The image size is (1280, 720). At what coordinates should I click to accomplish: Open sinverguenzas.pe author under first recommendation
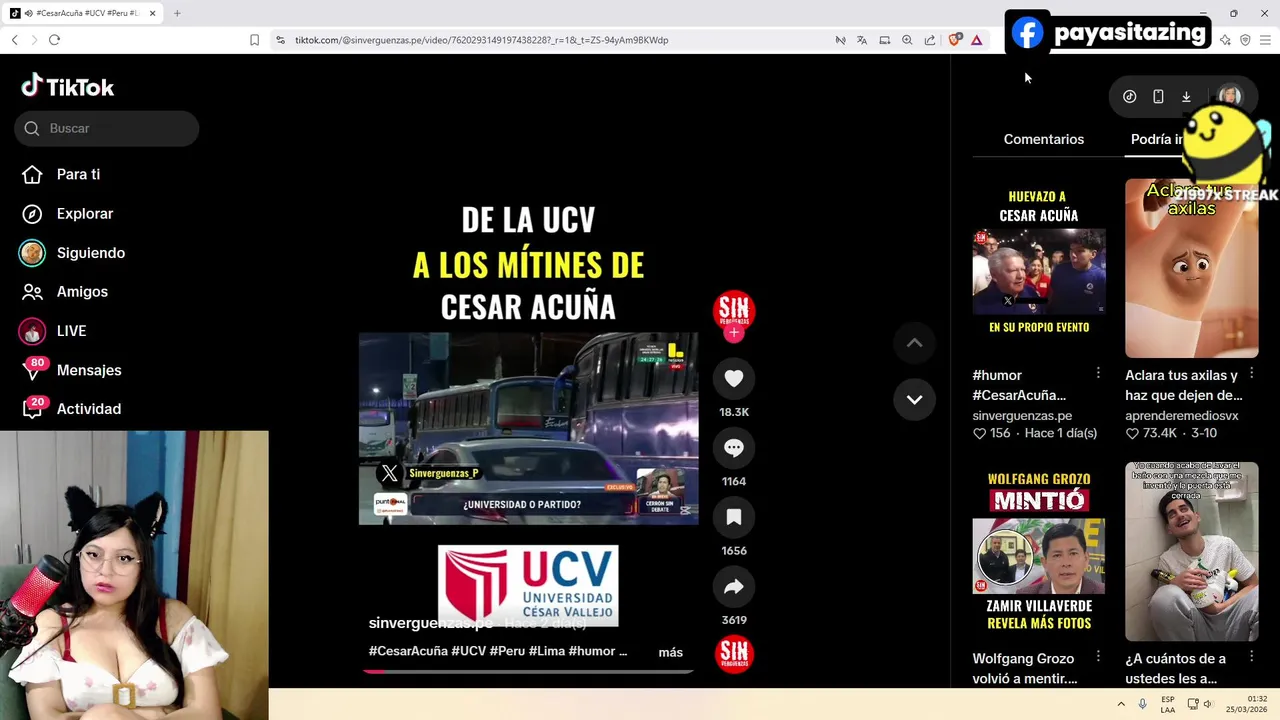coord(1022,415)
